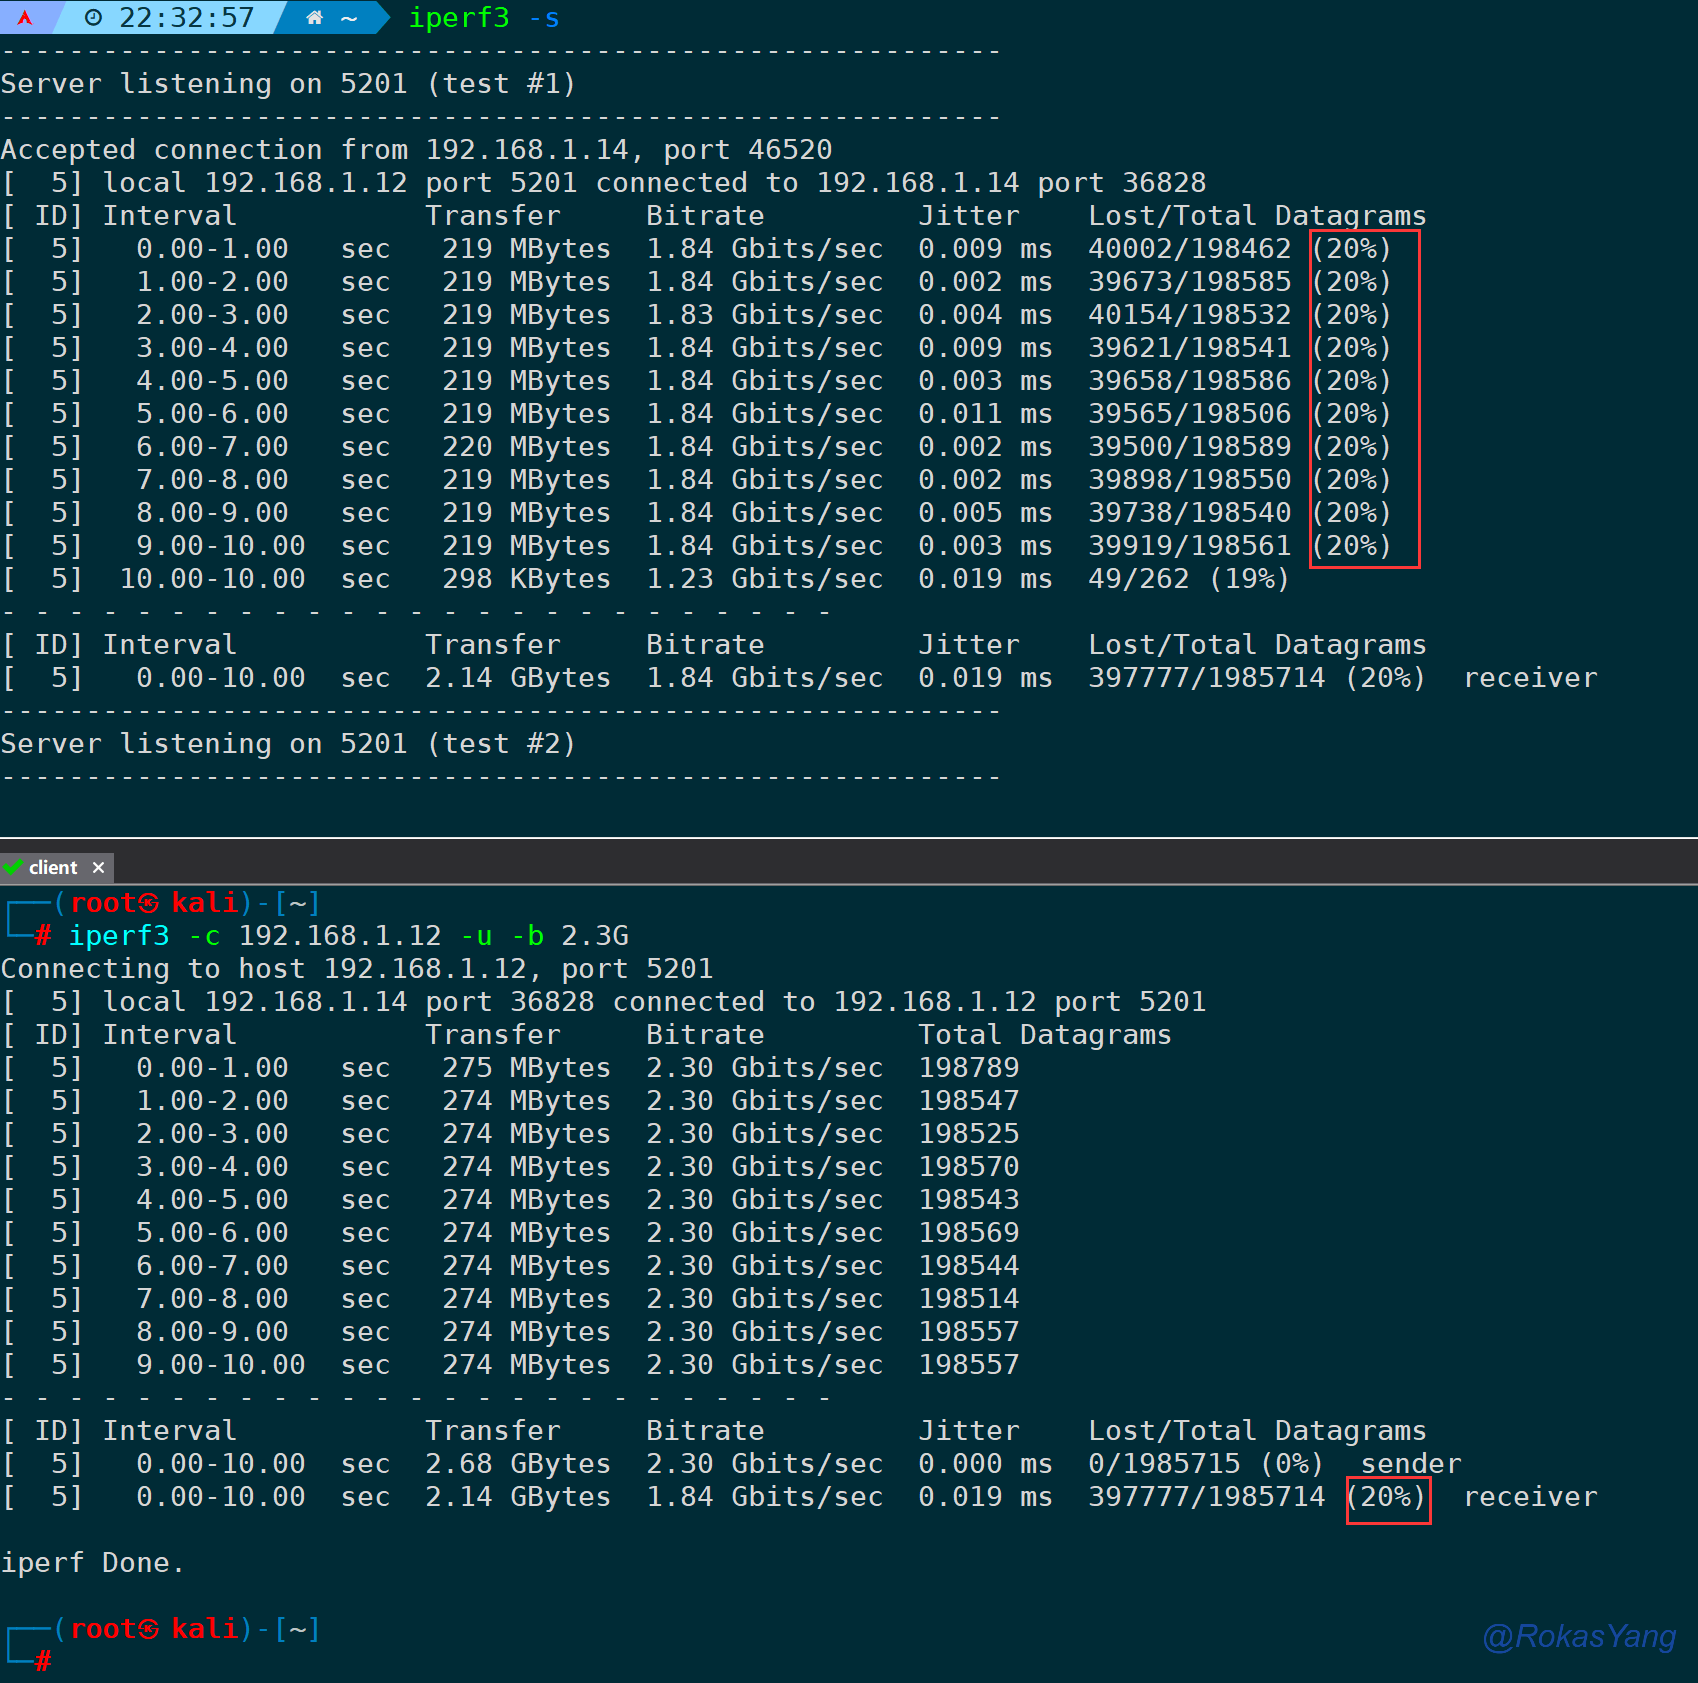
Task: Click the Kali symbol in the bottom prompt
Action: [x=149, y=1630]
